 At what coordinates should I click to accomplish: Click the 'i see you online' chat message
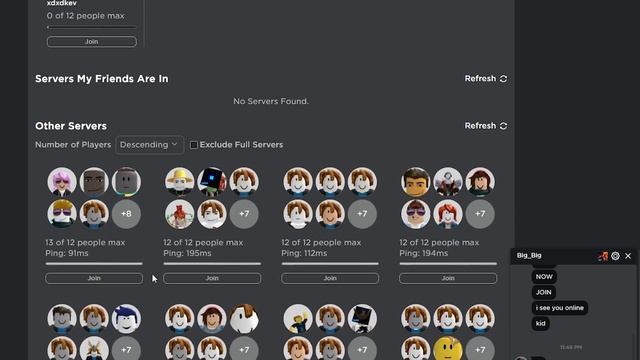[x=560, y=308]
